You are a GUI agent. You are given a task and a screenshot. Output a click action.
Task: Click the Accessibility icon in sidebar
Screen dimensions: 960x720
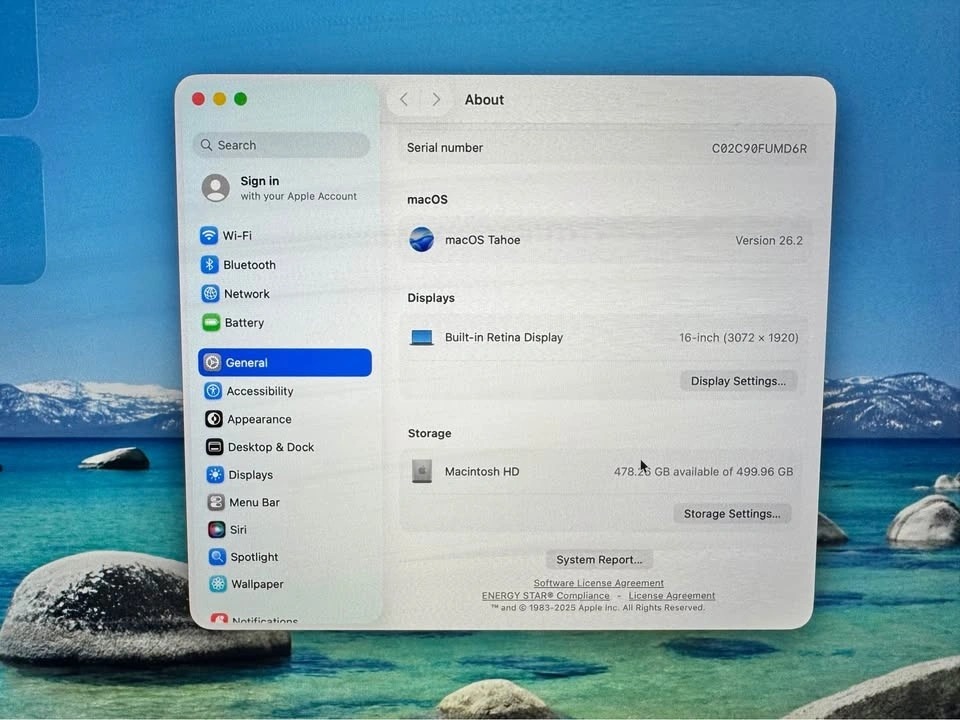tap(213, 391)
